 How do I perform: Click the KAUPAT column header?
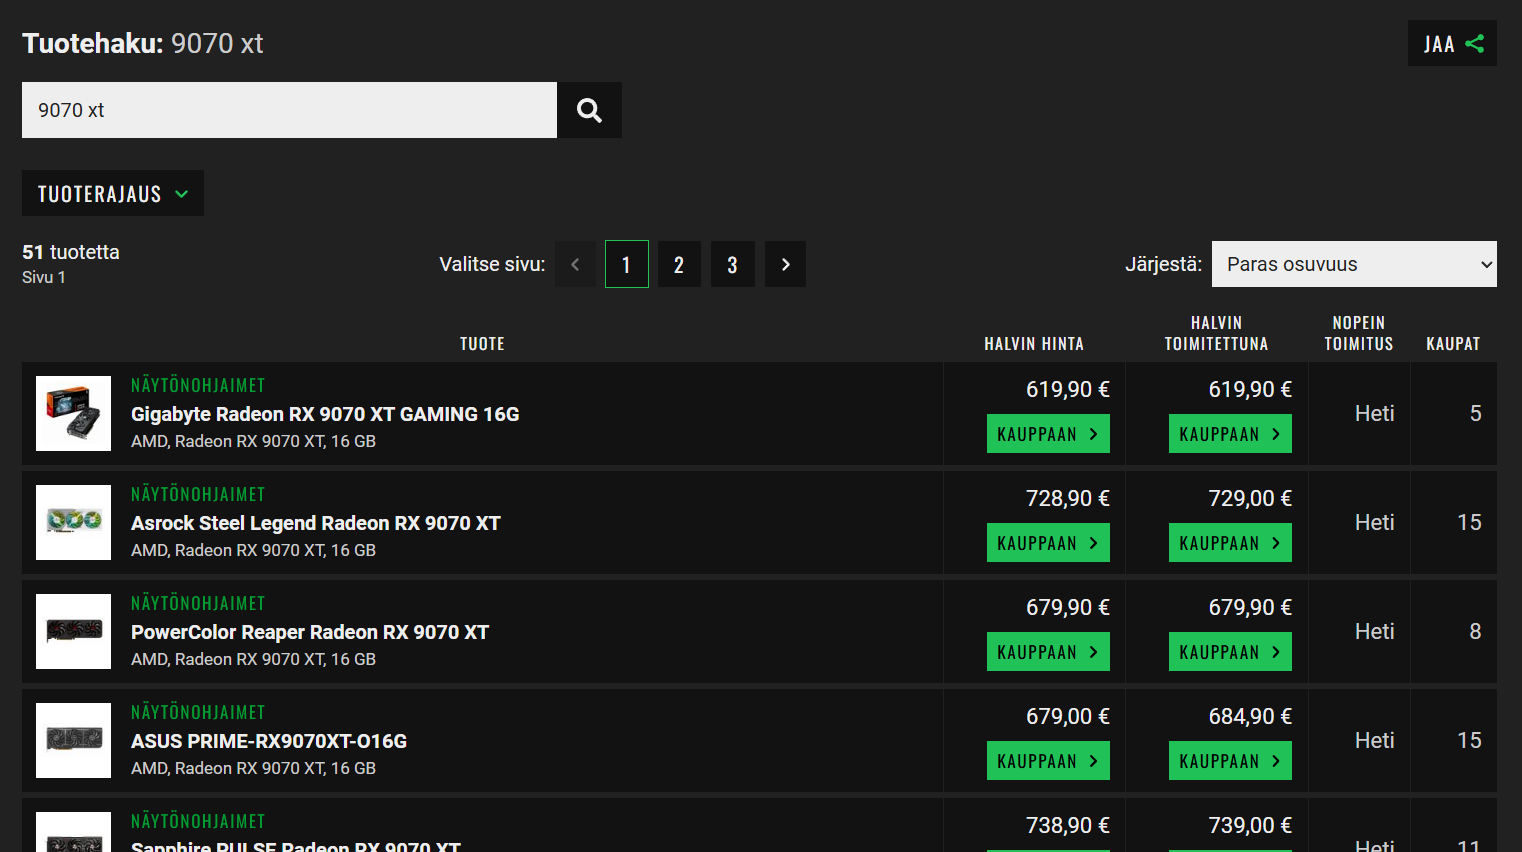pos(1453,344)
